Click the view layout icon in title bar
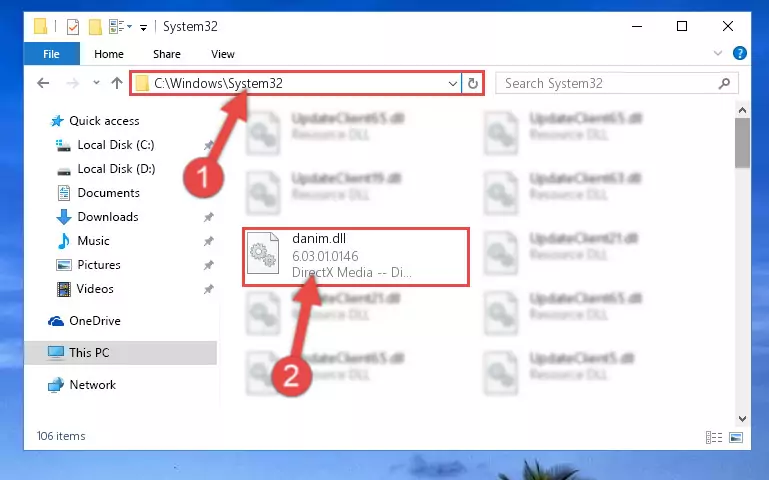The height and width of the screenshot is (480, 769). tap(120, 26)
